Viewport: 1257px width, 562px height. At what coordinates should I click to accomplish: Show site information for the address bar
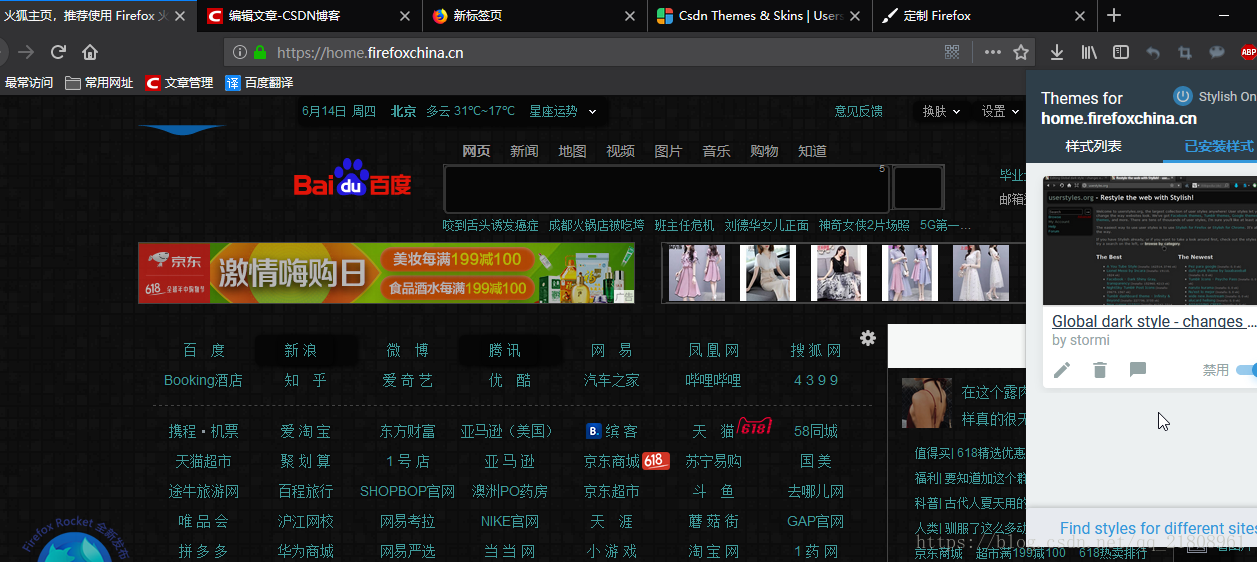(x=238, y=52)
